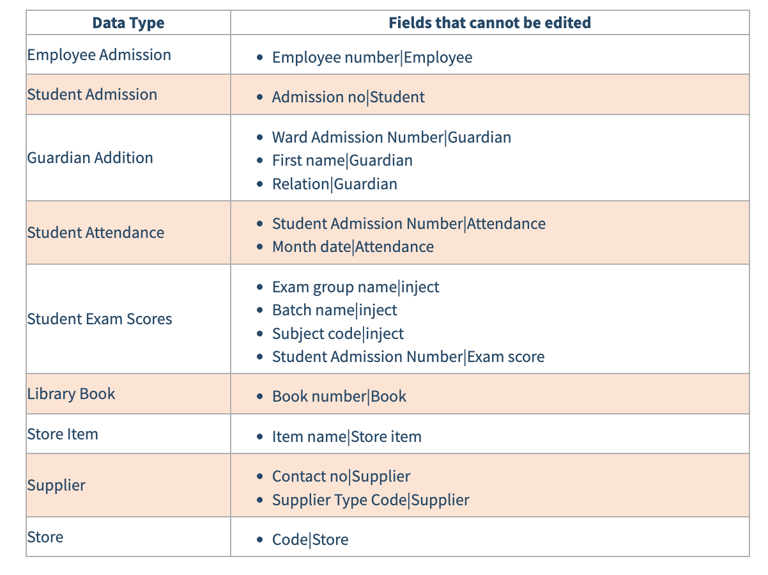Select the "Month date|Attendance" field entry
Viewport: 768px width, 575px height.
(x=353, y=247)
